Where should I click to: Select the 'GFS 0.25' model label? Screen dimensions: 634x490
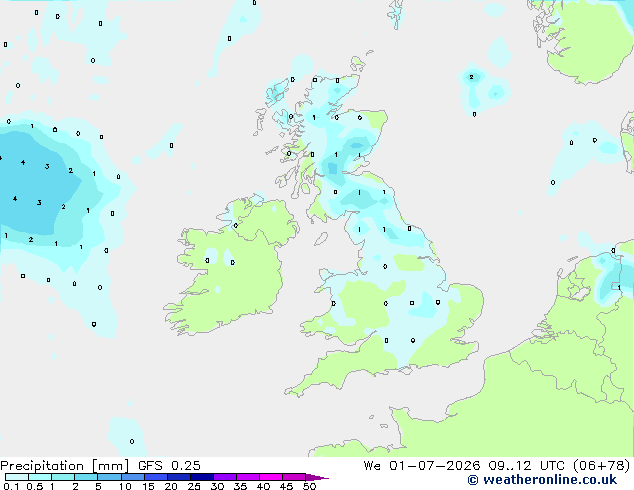(169, 466)
